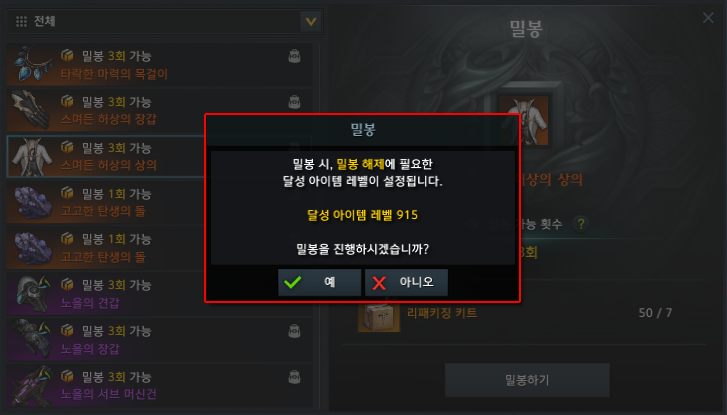Select the first 고고한 탄생의 돌 stone icon
The image size is (727, 415).
[x=32, y=202]
